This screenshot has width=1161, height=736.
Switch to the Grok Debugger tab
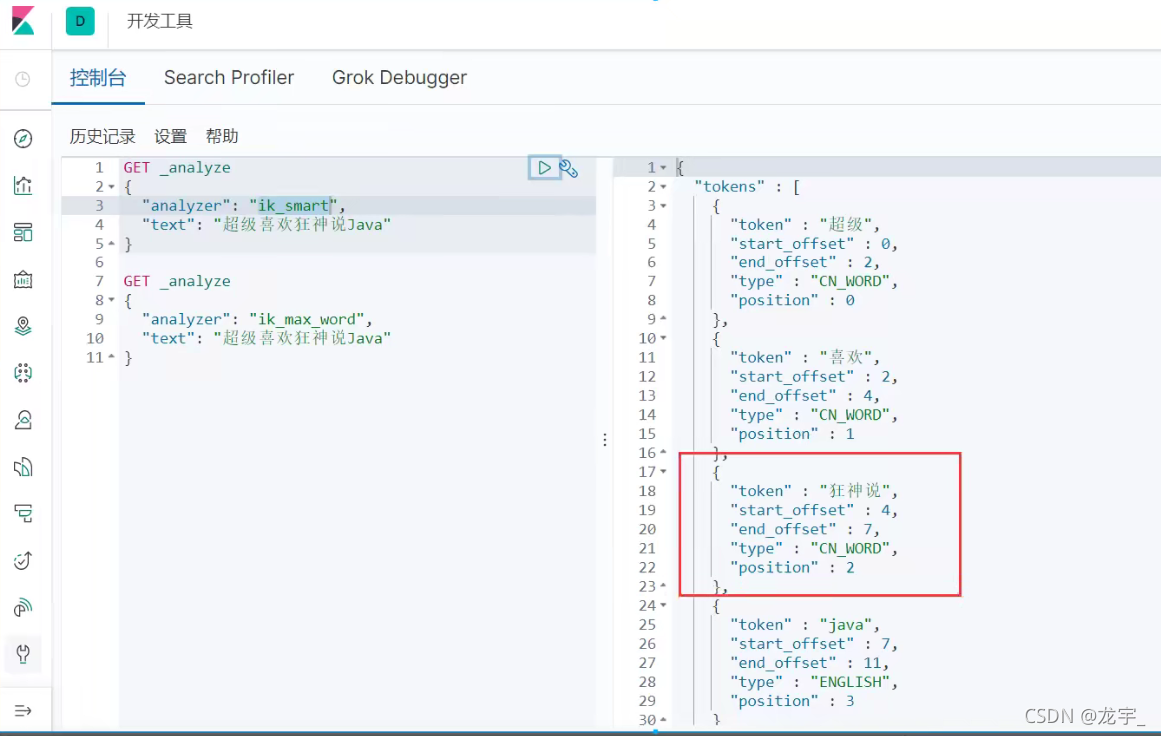tap(399, 78)
